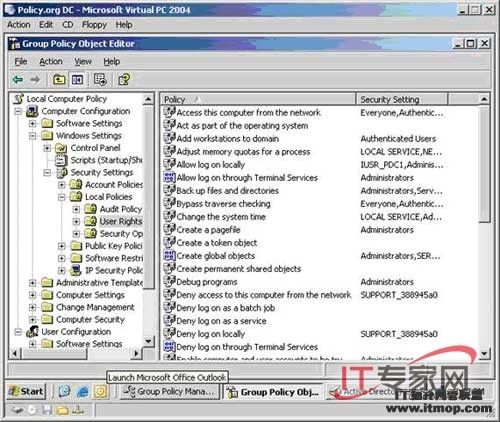500x422 pixels.
Task: Click the Scripts (Startup/Shutdown) icon
Action: (61, 160)
